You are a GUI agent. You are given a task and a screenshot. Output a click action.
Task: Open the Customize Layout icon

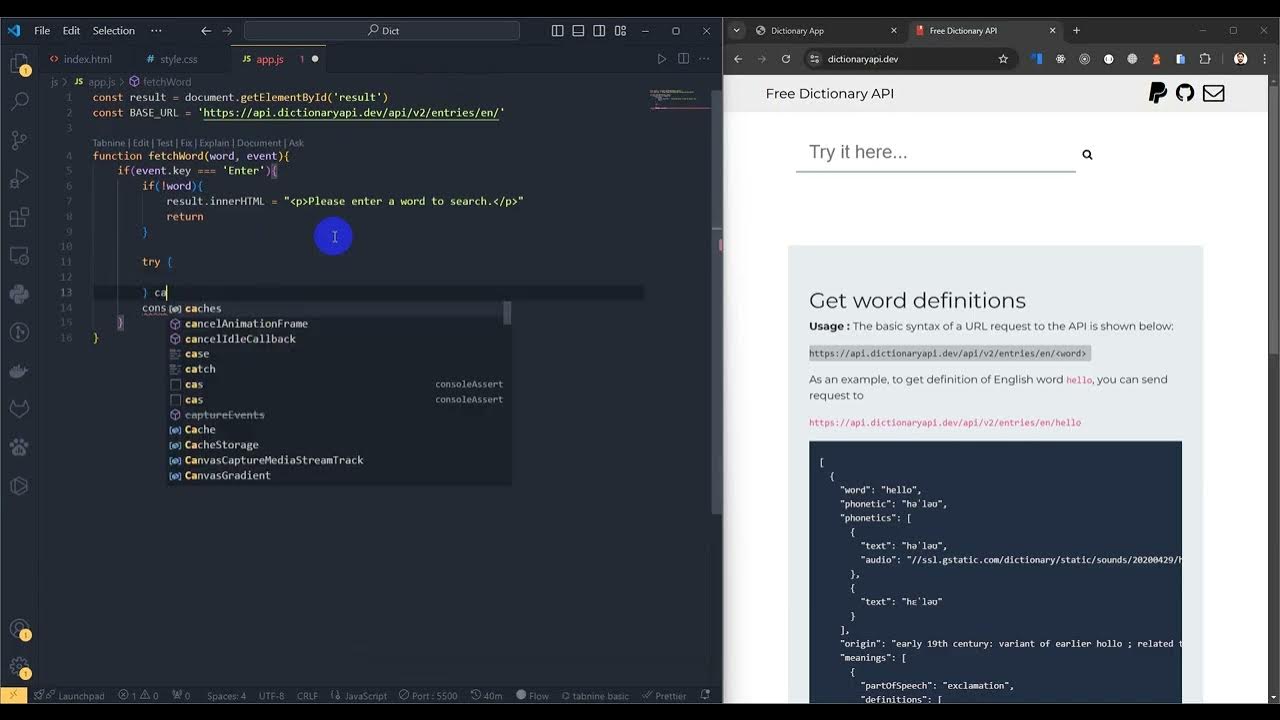click(620, 31)
